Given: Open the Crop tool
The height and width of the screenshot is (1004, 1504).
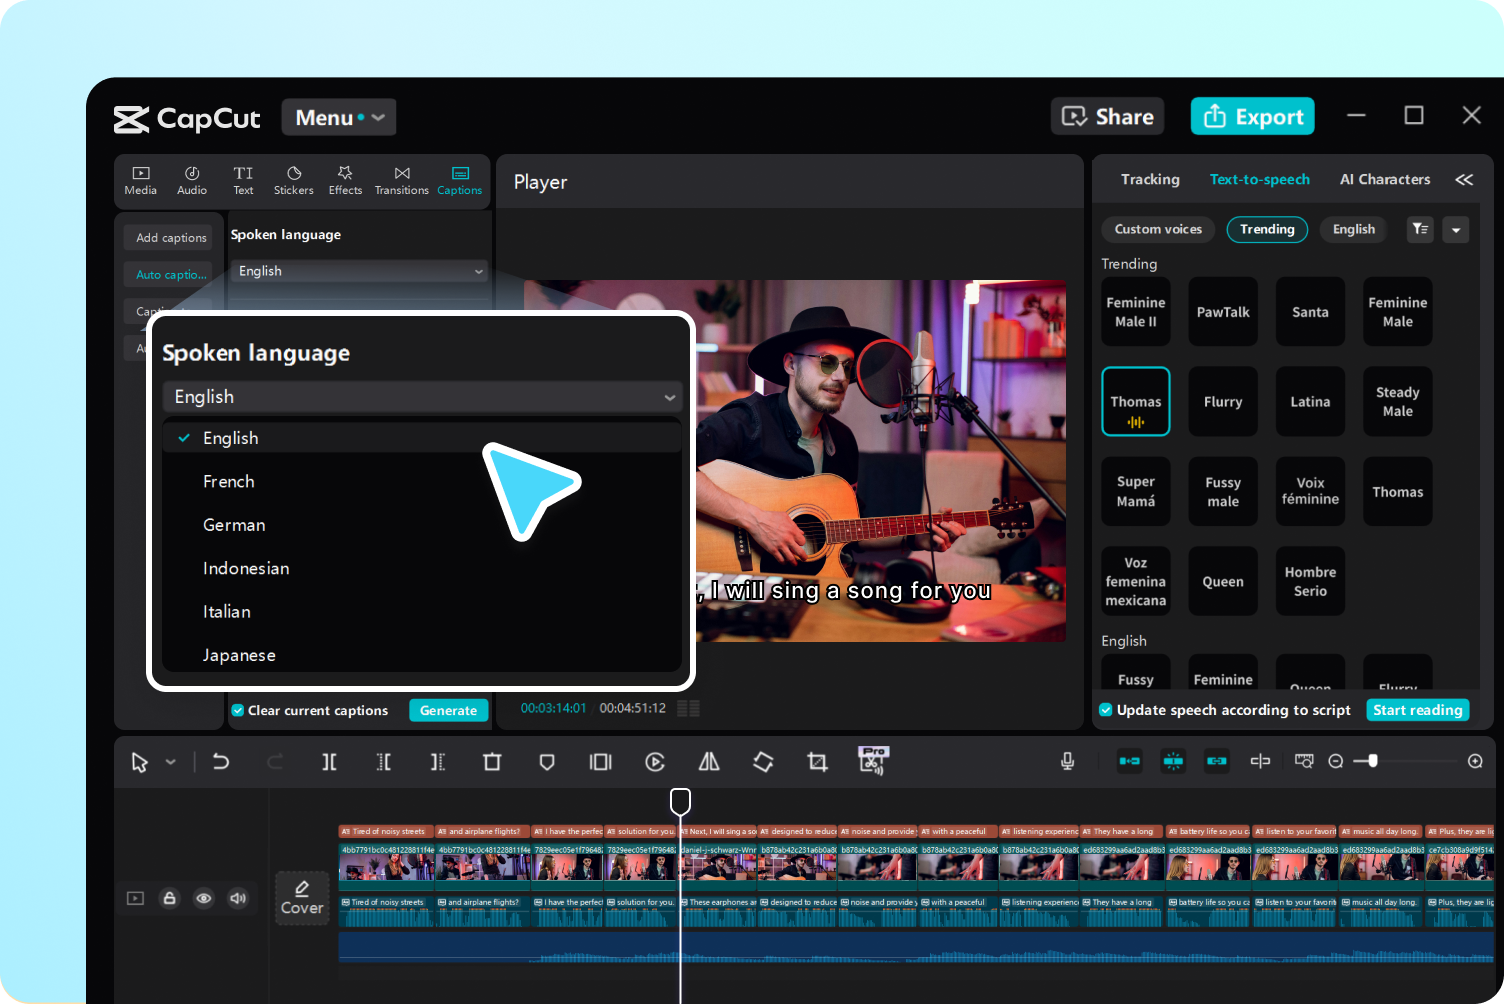Looking at the screenshot, I should click(x=817, y=761).
